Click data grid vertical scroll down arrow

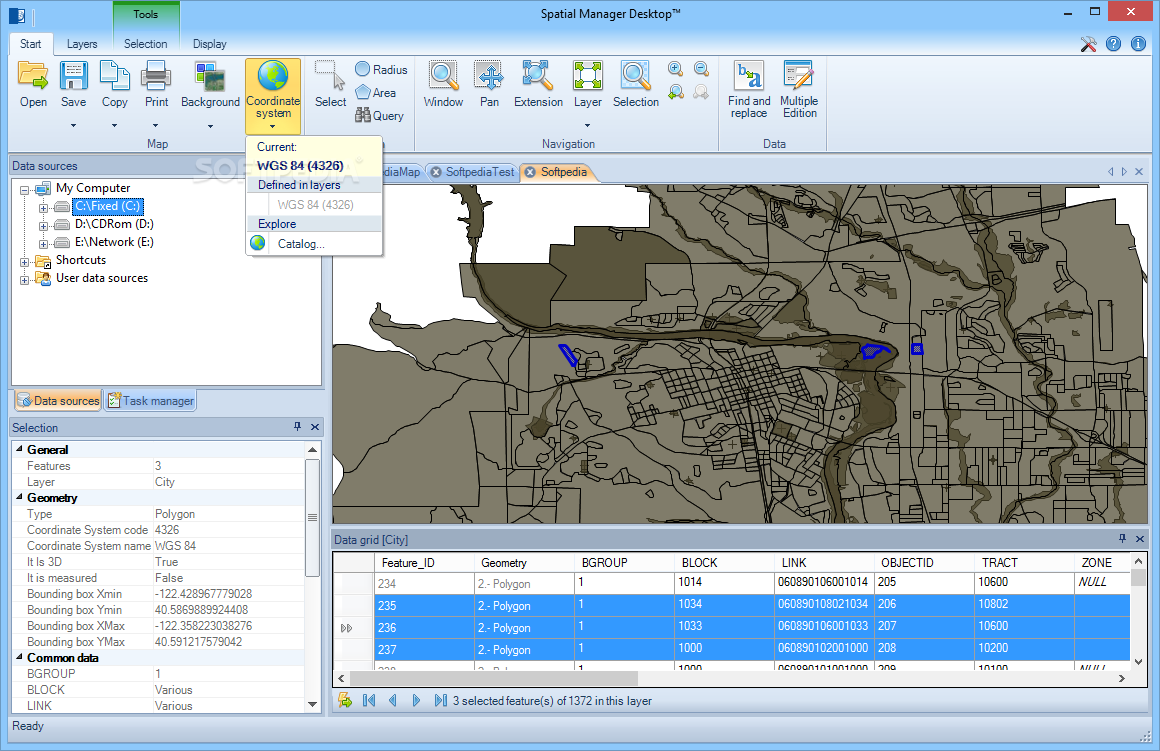(x=1139, y=661)
